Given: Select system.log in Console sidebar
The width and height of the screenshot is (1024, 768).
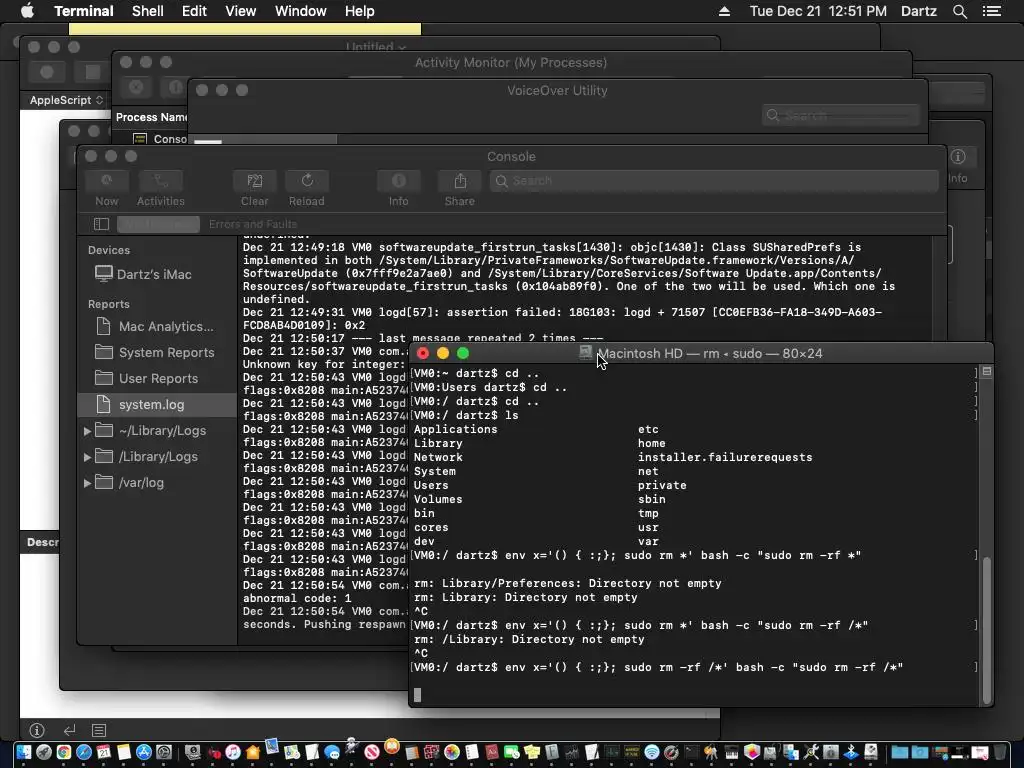Looking at the screenshot, I should pos(157,405).
